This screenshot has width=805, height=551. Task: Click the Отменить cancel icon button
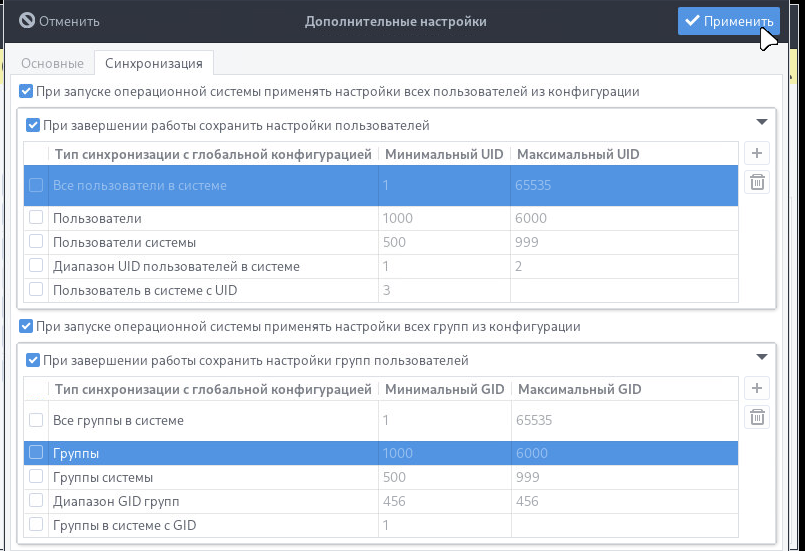coord(59,21)
